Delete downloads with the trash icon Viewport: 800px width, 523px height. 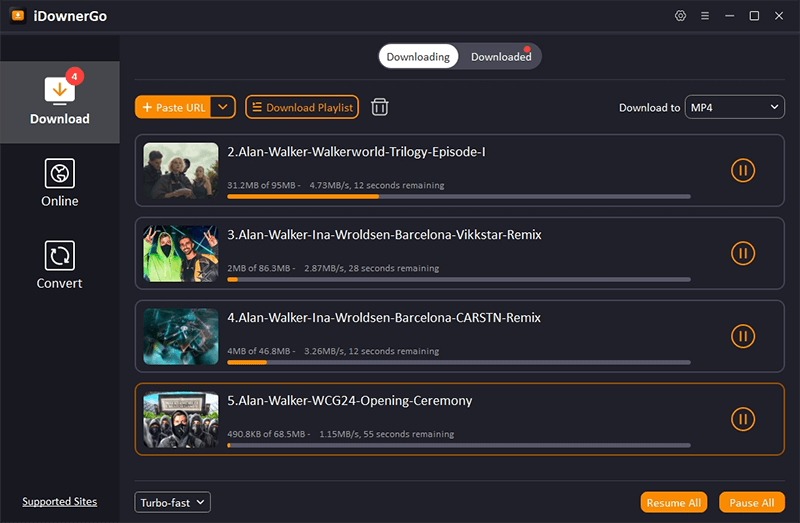[380, 107]
